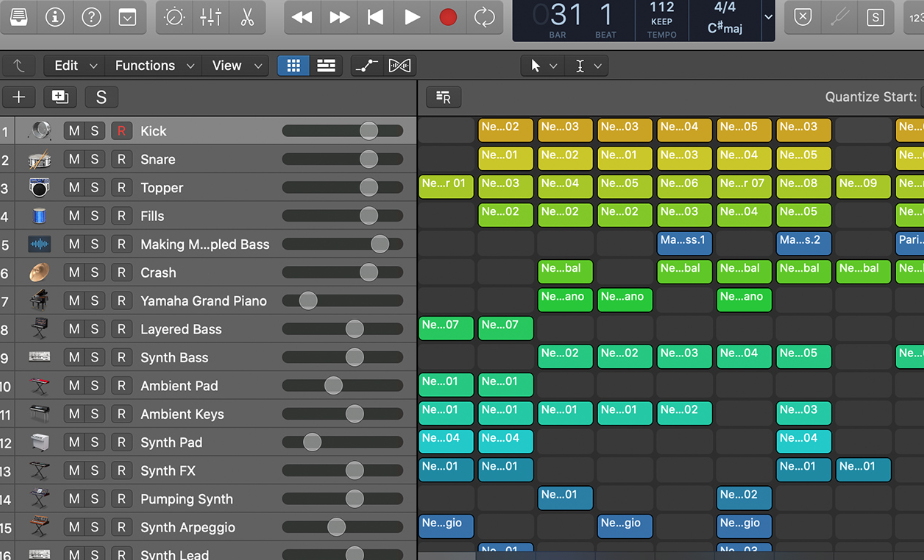Show the Inspector with the info icon
924x560 pixels.
55,17
